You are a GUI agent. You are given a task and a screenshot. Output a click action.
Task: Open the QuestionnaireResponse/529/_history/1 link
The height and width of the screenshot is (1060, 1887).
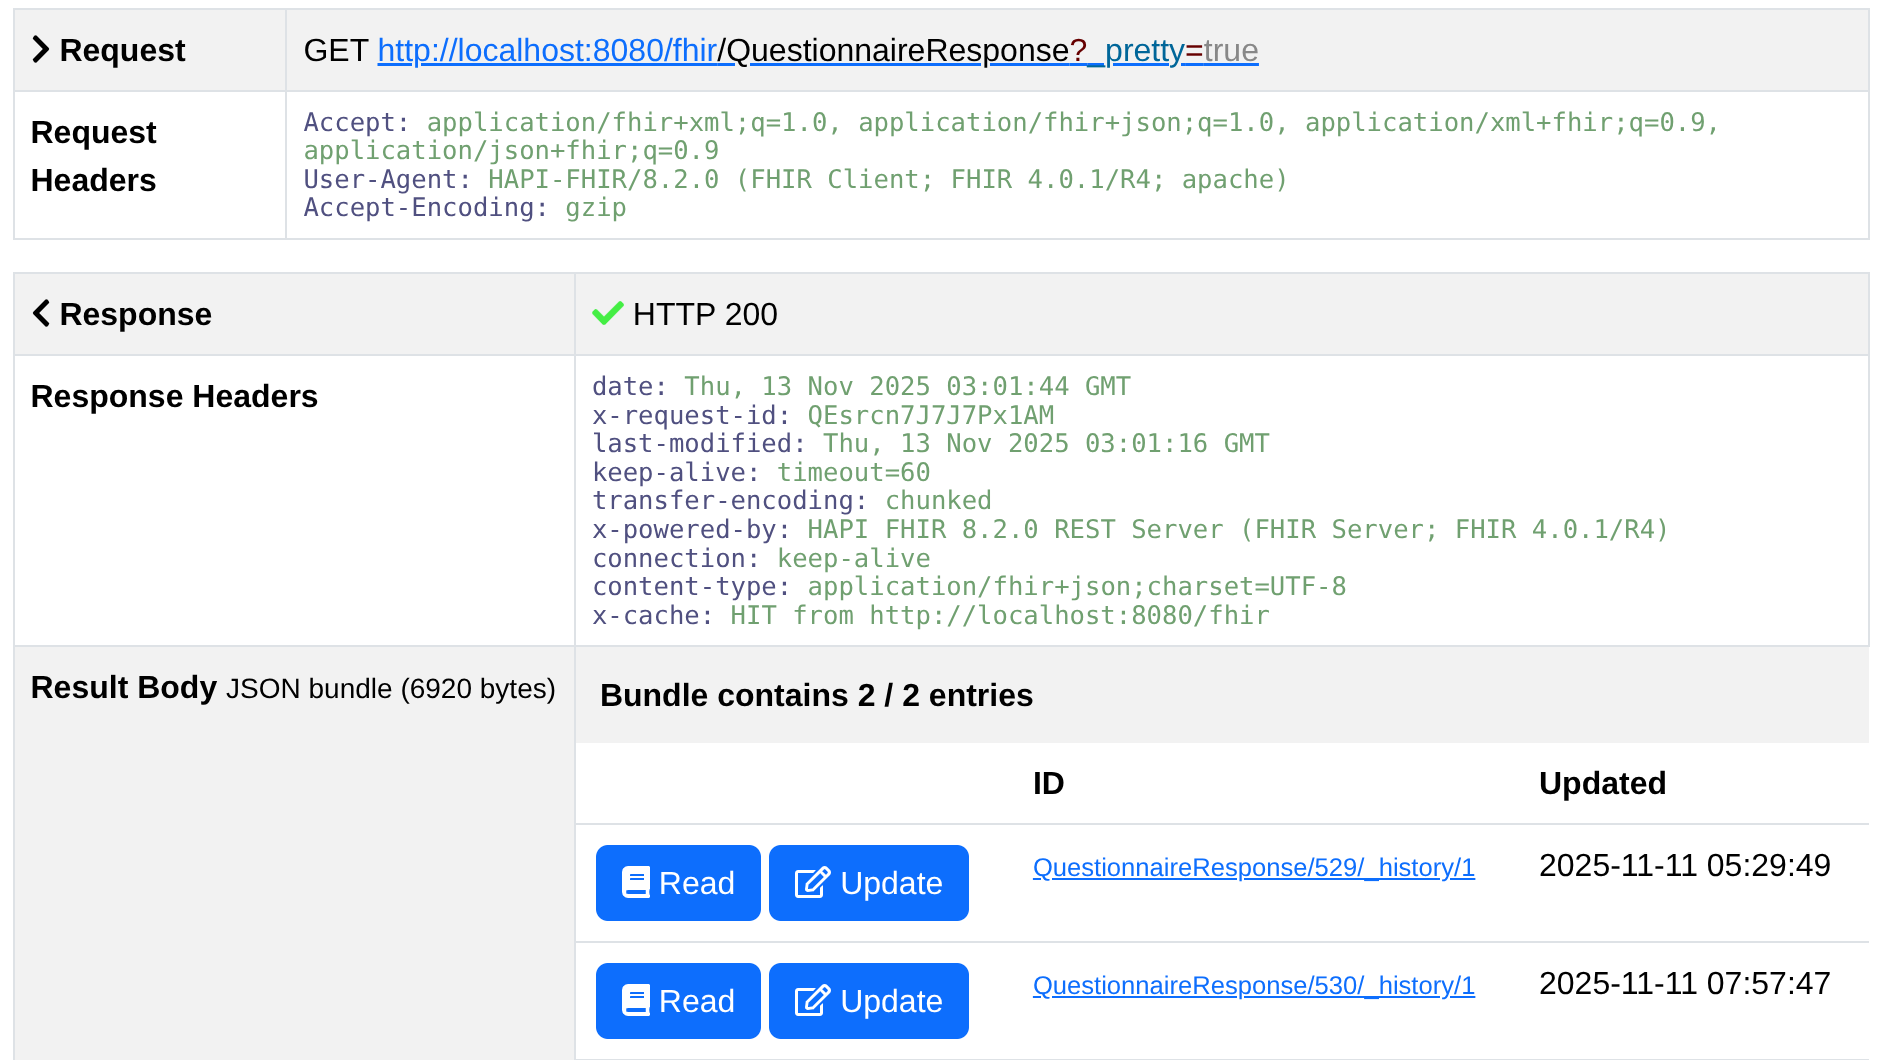pos(1253,867)
